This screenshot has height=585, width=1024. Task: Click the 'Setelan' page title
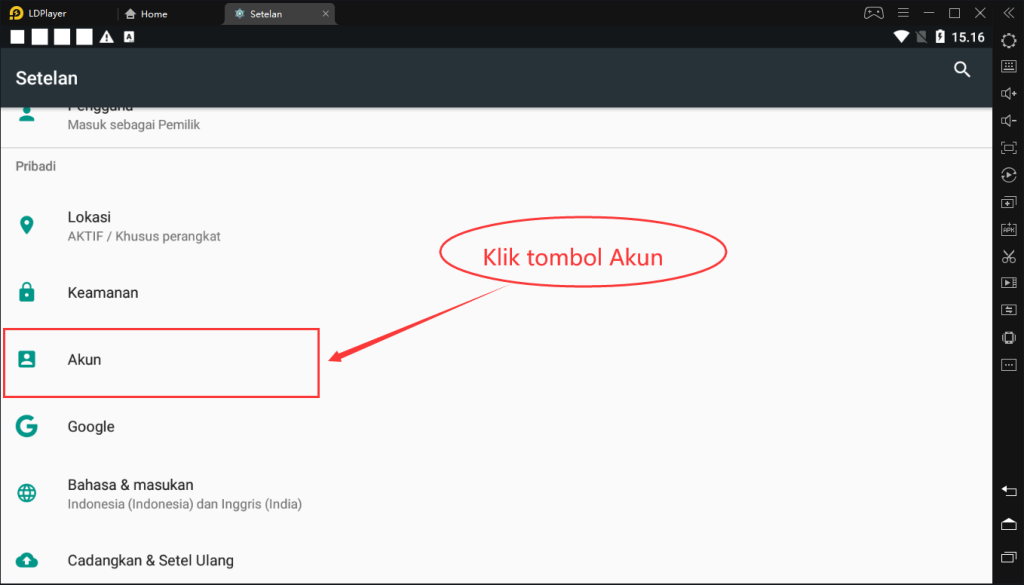pos(46,78)
